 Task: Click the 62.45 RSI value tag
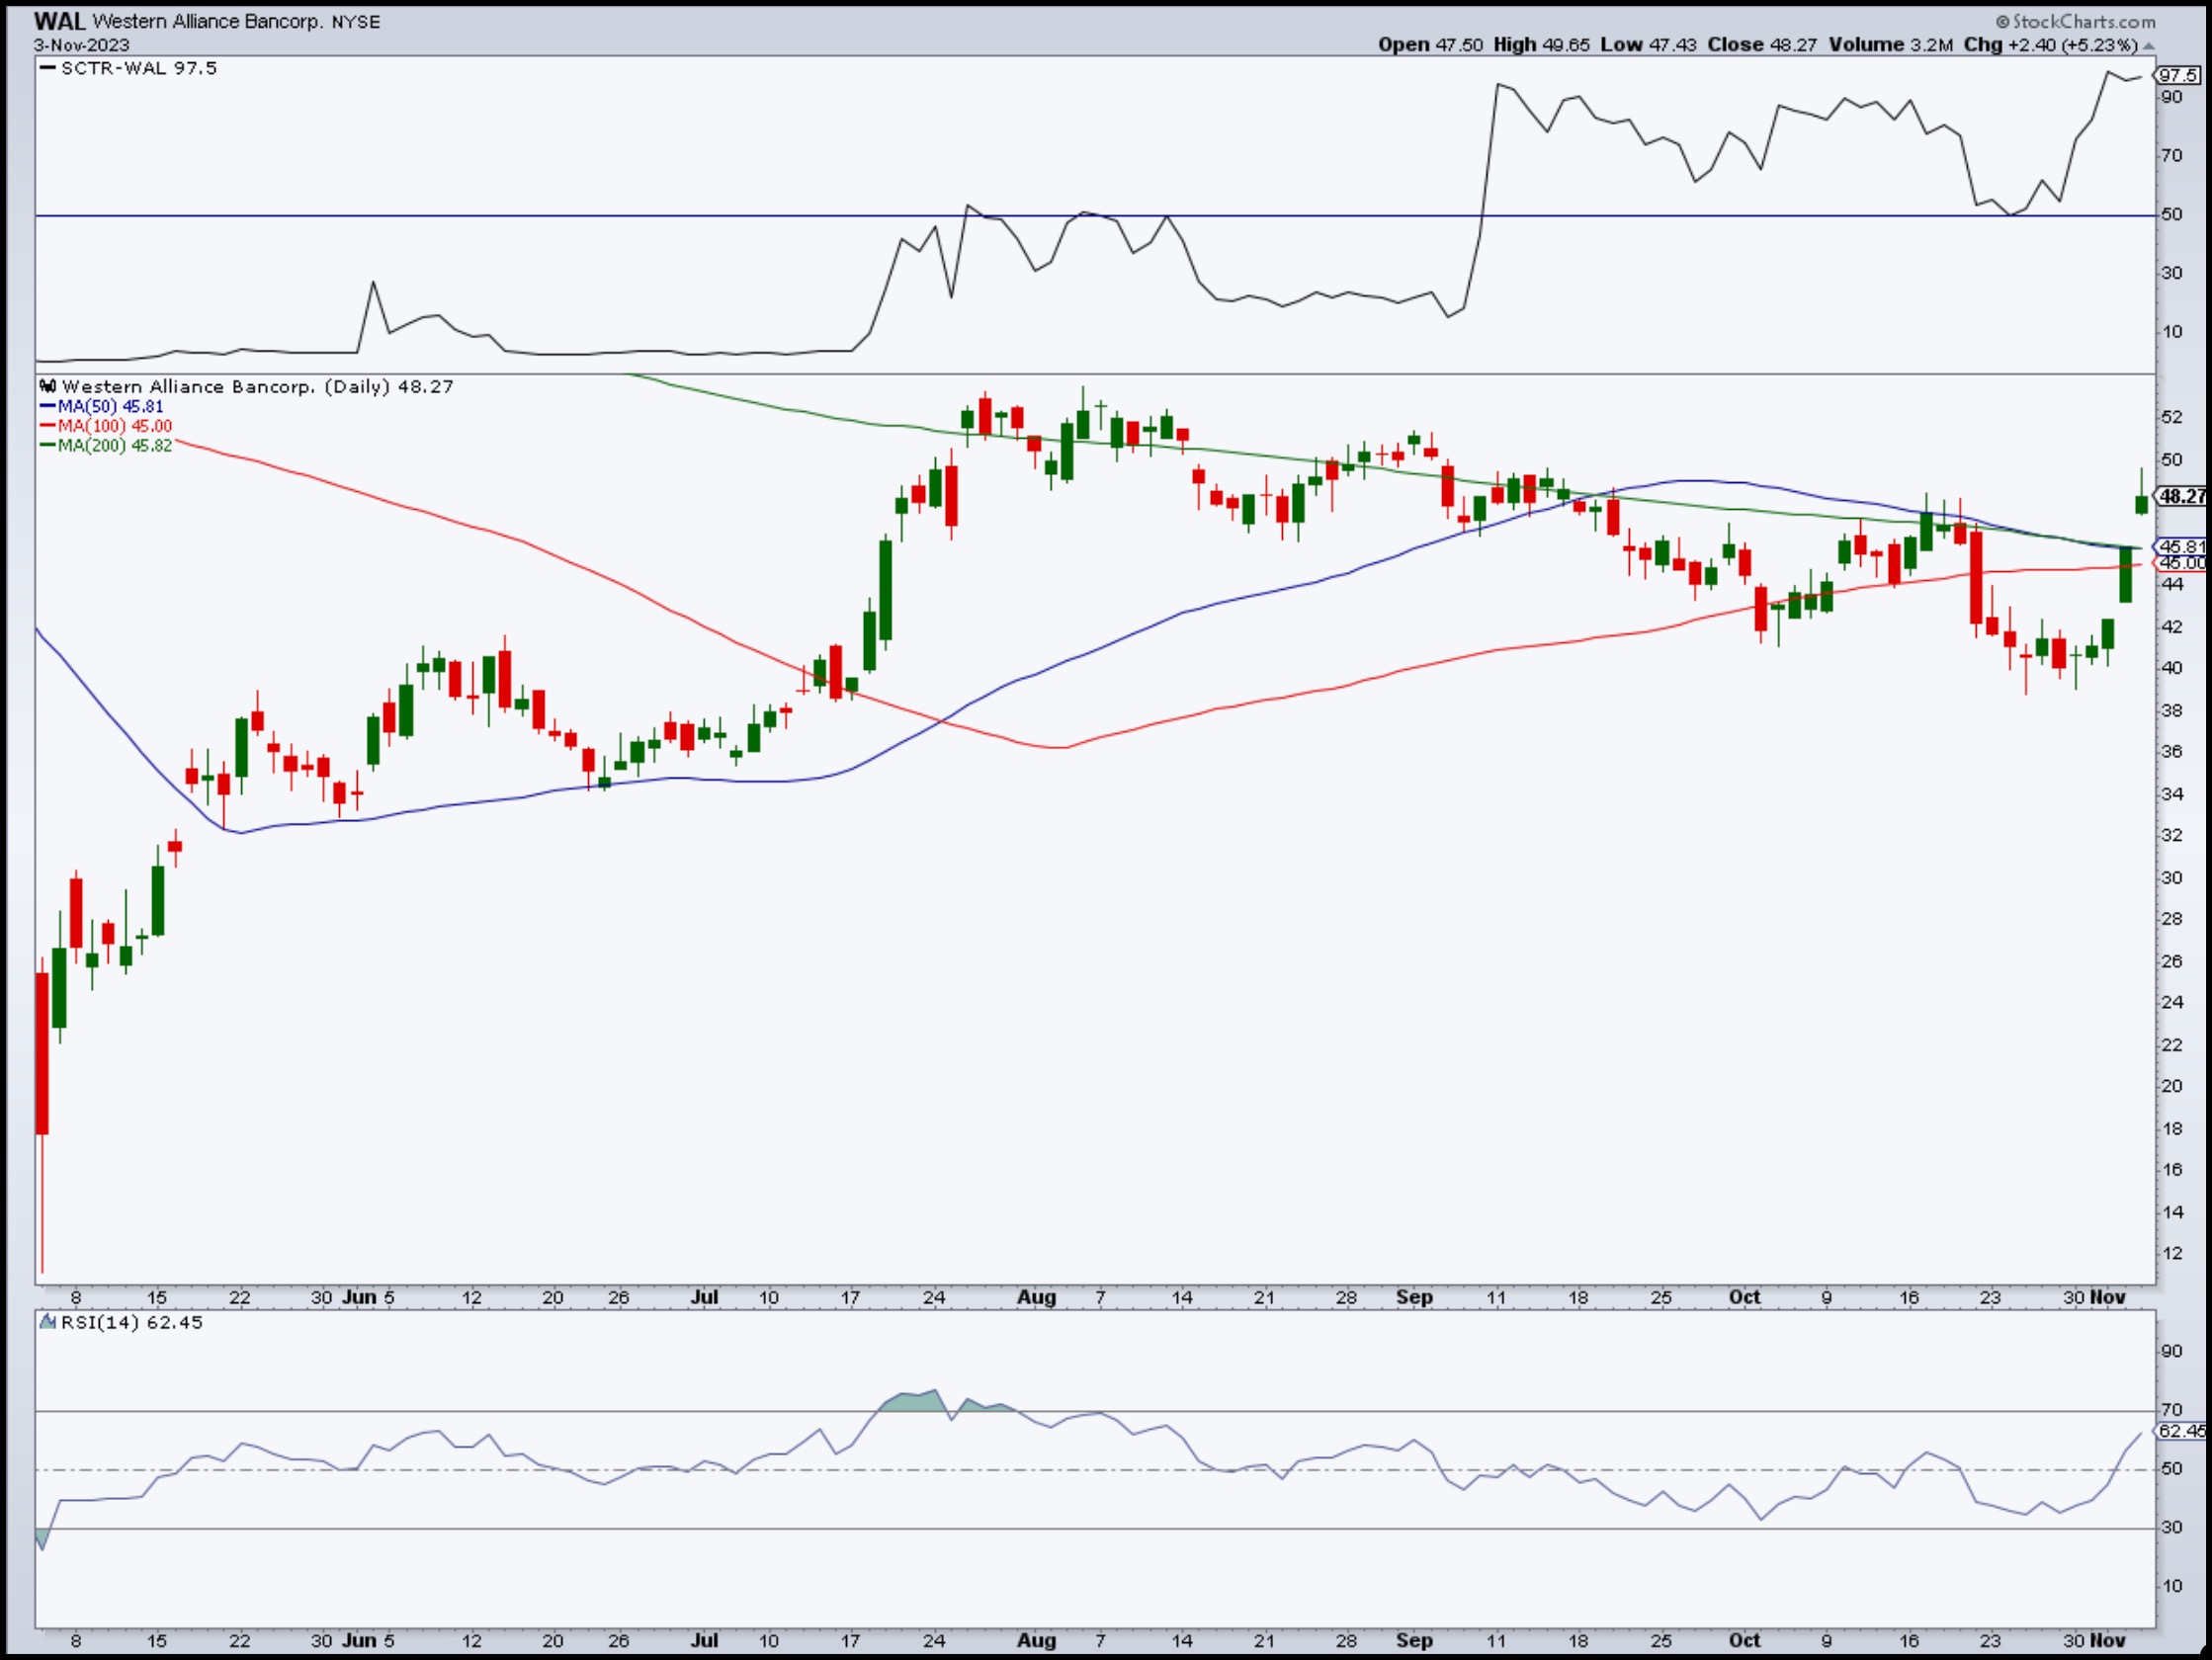click(2181, 1431)
